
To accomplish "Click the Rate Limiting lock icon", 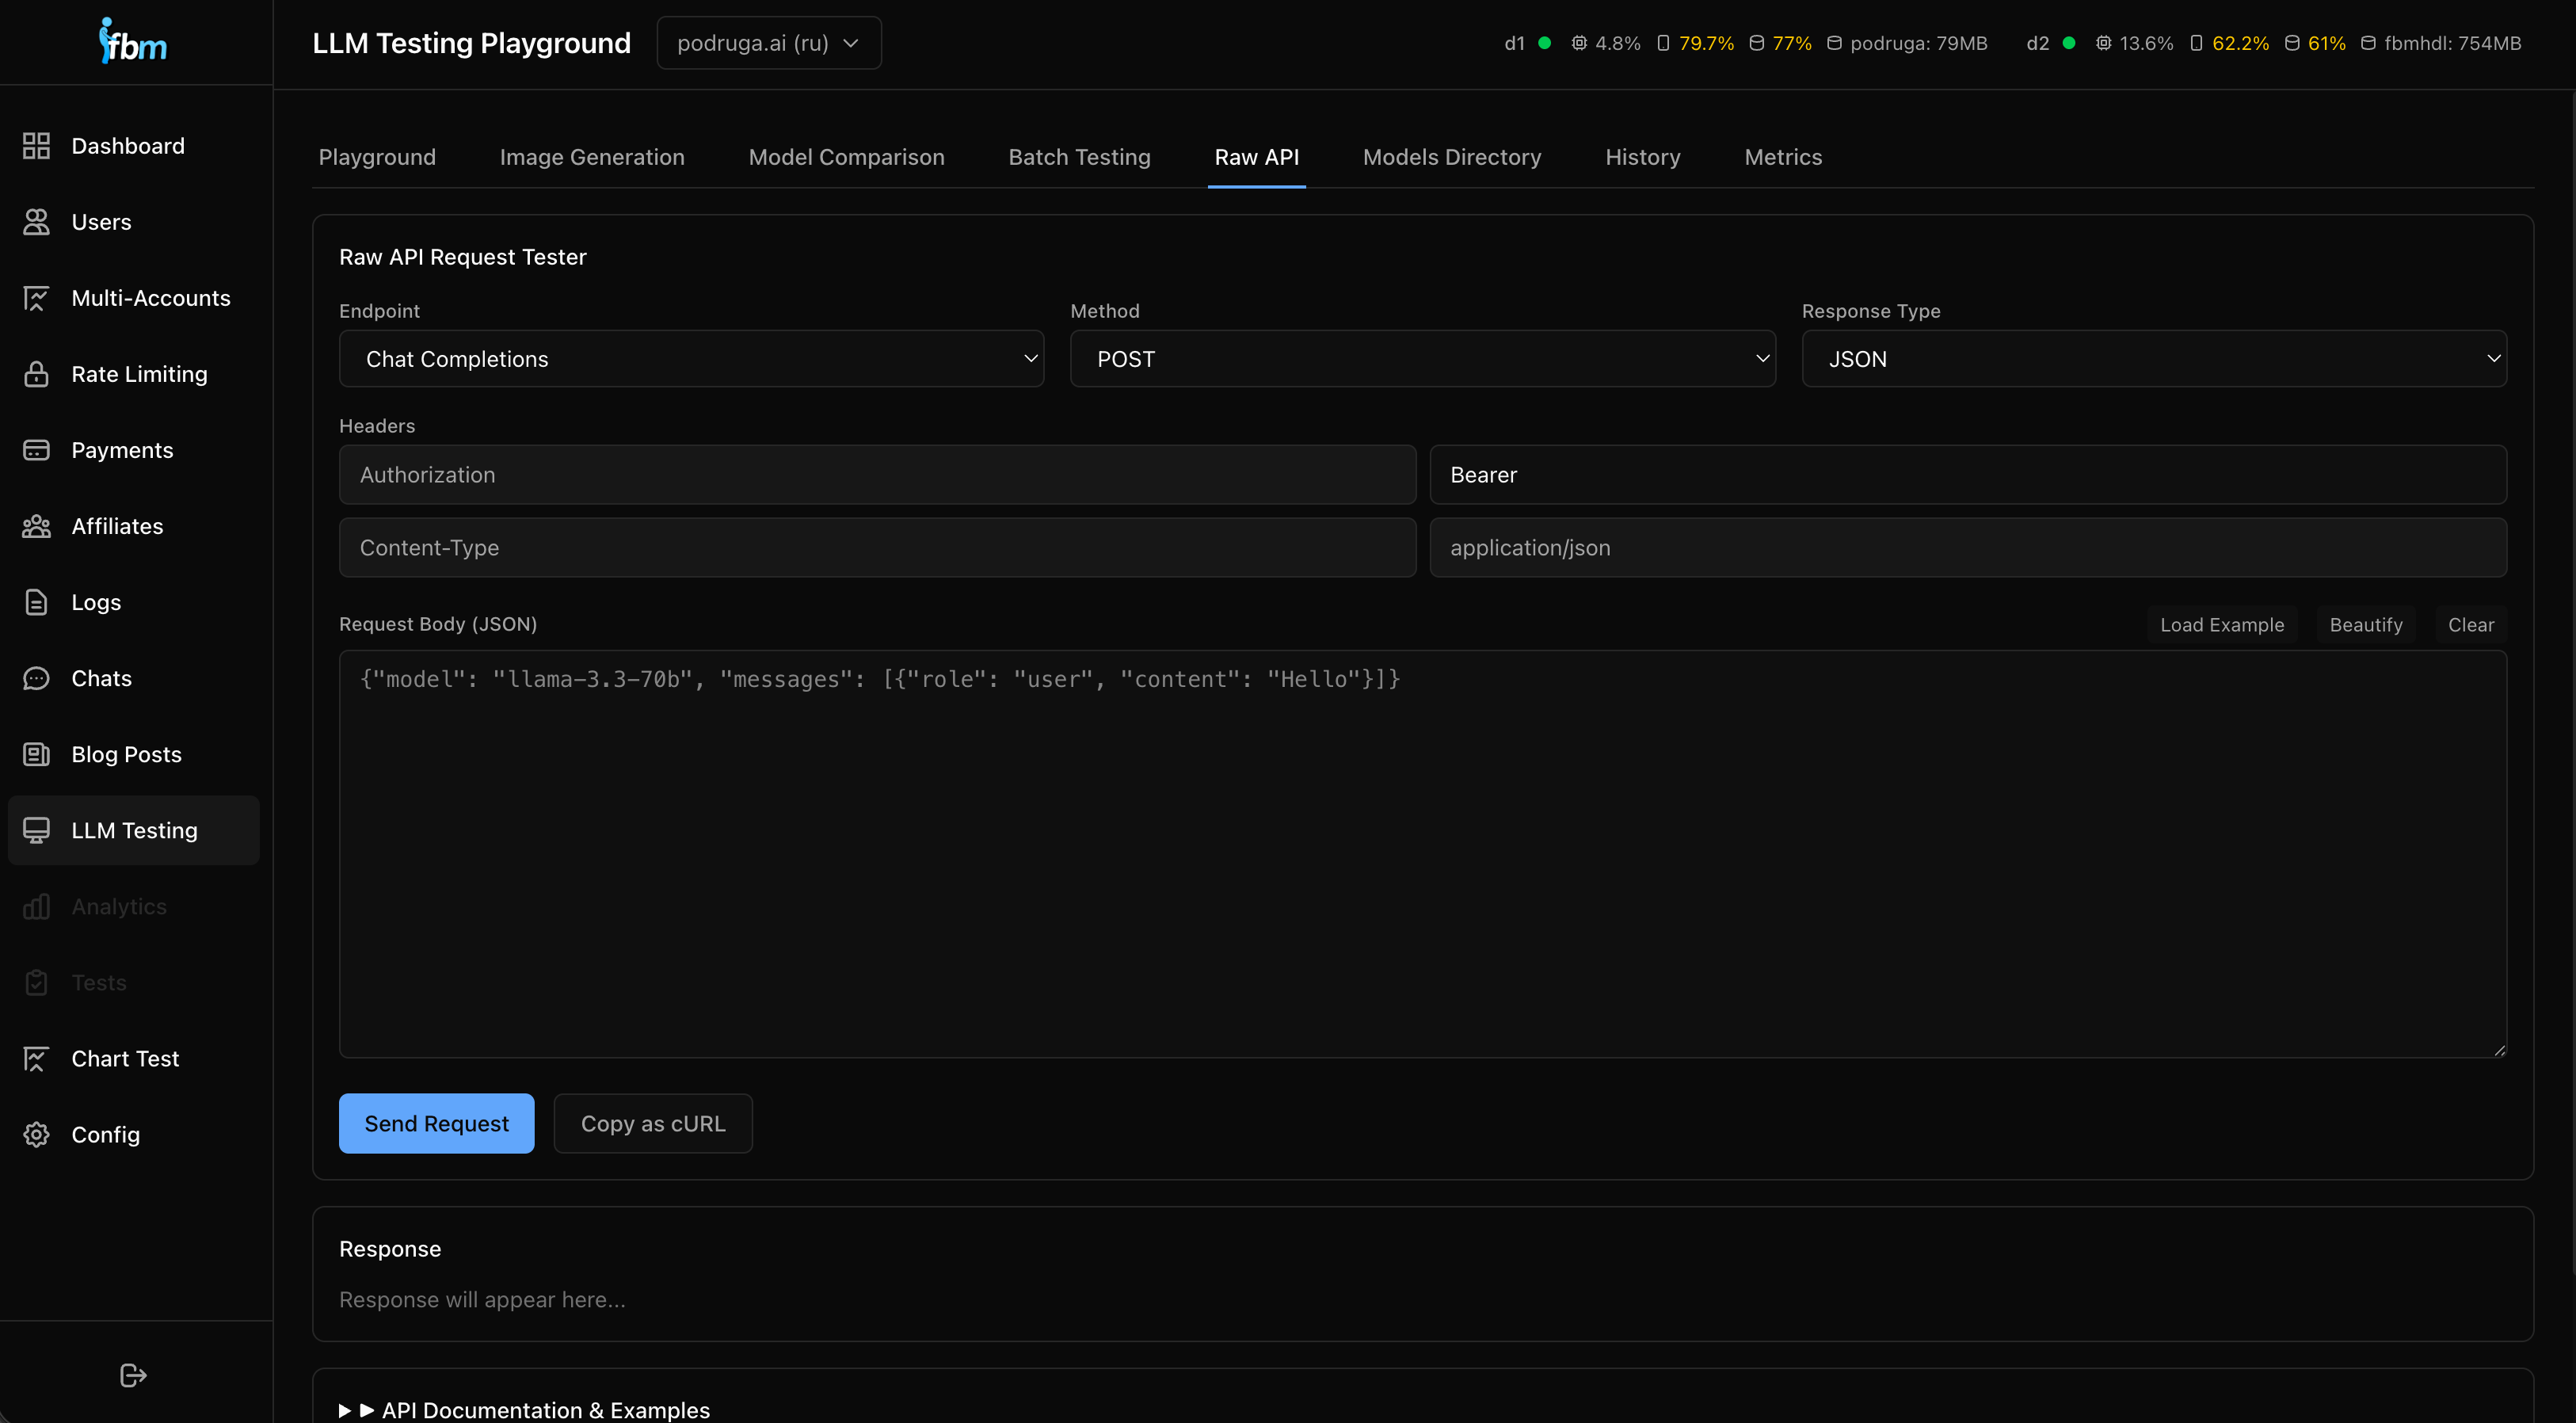I will click(x=36, y=374).
